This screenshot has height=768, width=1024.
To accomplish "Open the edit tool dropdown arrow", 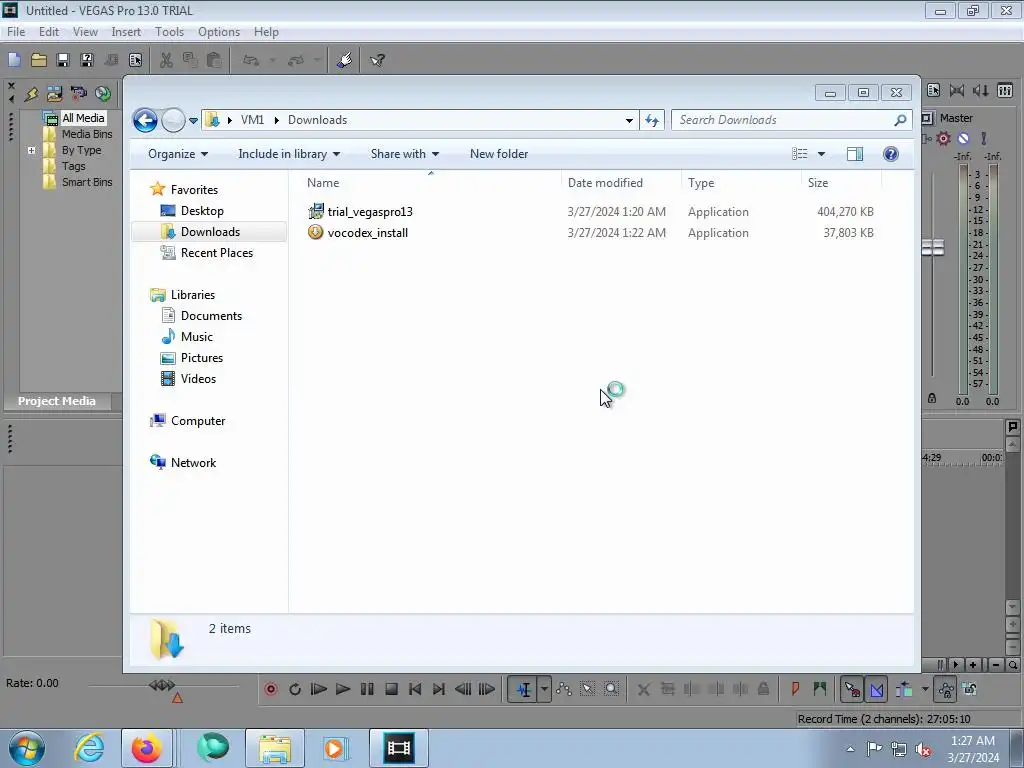I will 544,689.
